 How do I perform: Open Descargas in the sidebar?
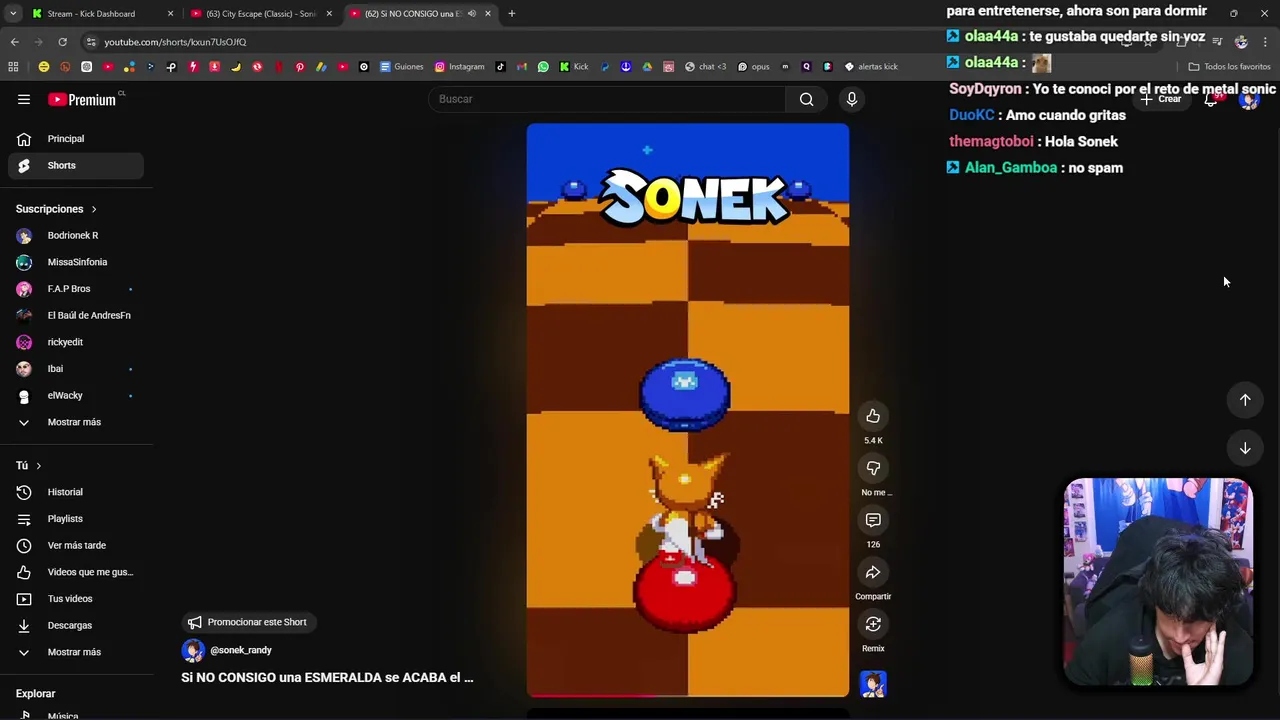point(76,625)
